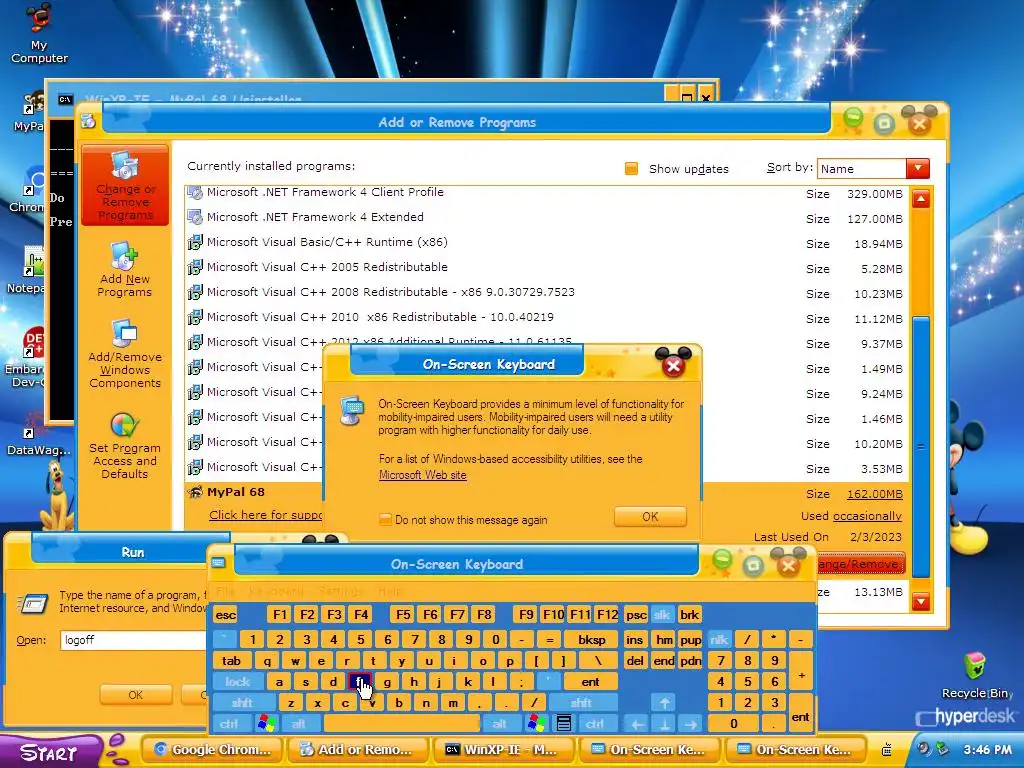
Task: Click the right arrow key on On-Screen Keyboard
Action: point(690,724)
